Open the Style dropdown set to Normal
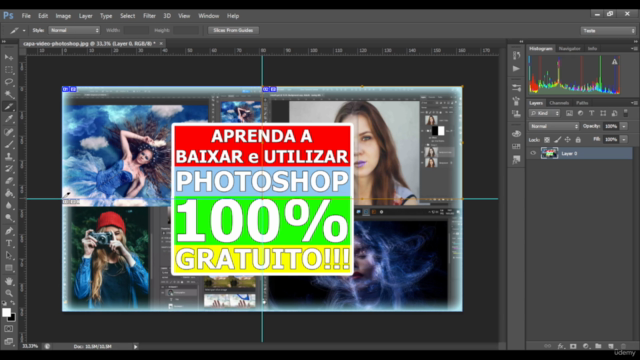The height and width of the screenshot is (360, 640). pyautogui.click(x=74, y=30)
